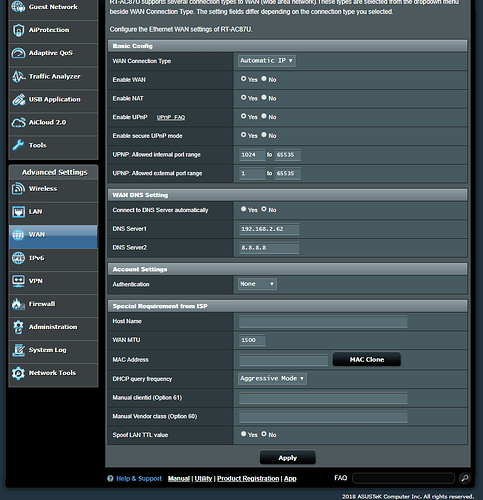Click the FAQ search magnifier icon
The height and width of the screenshot is (500, 483).
click(465, 478)
